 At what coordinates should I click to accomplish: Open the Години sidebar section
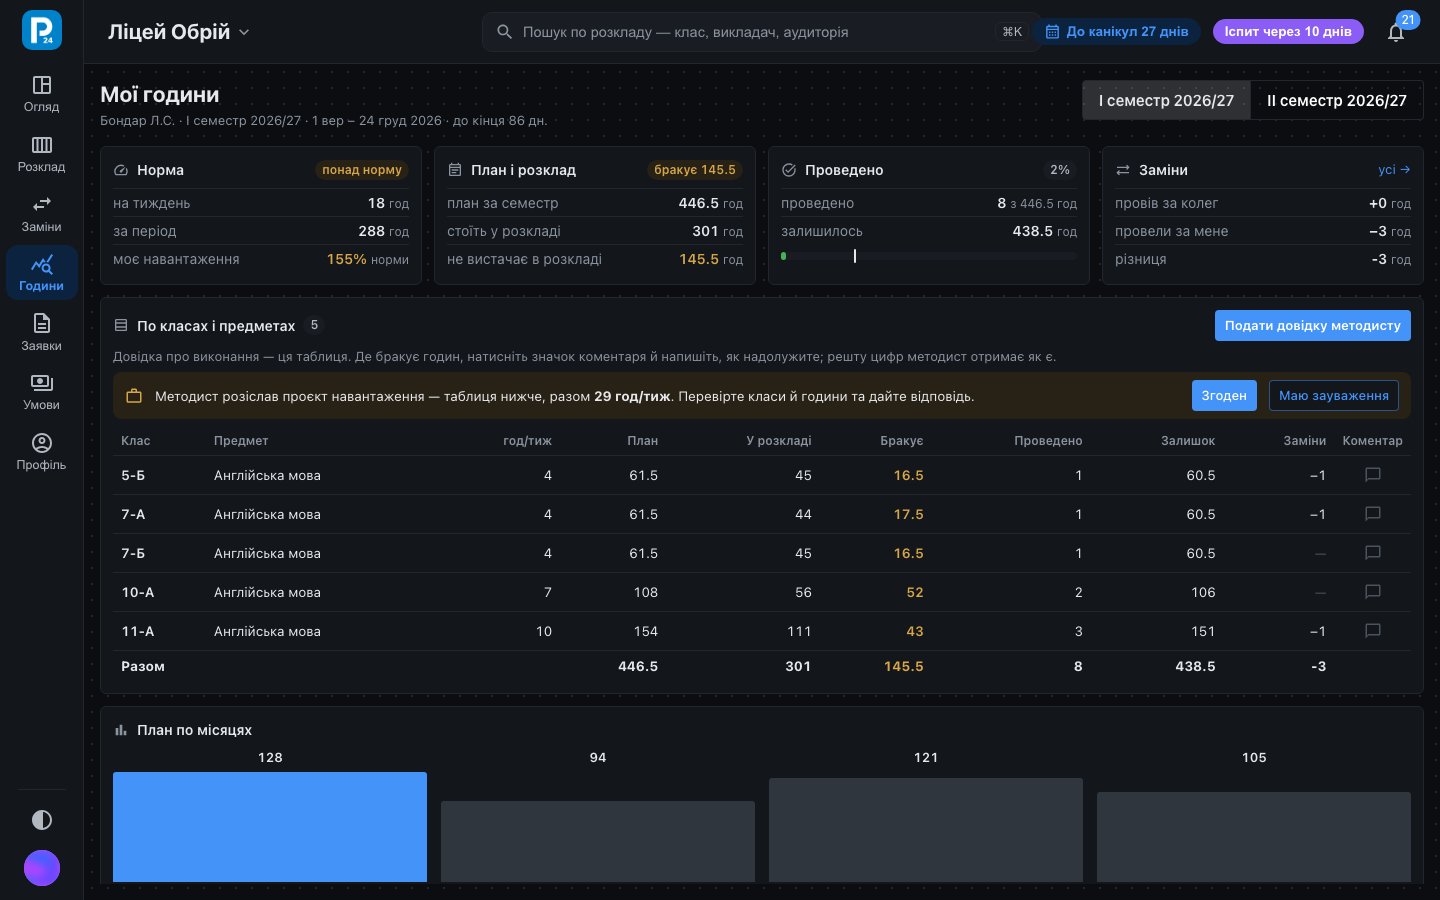pos(42,273)
